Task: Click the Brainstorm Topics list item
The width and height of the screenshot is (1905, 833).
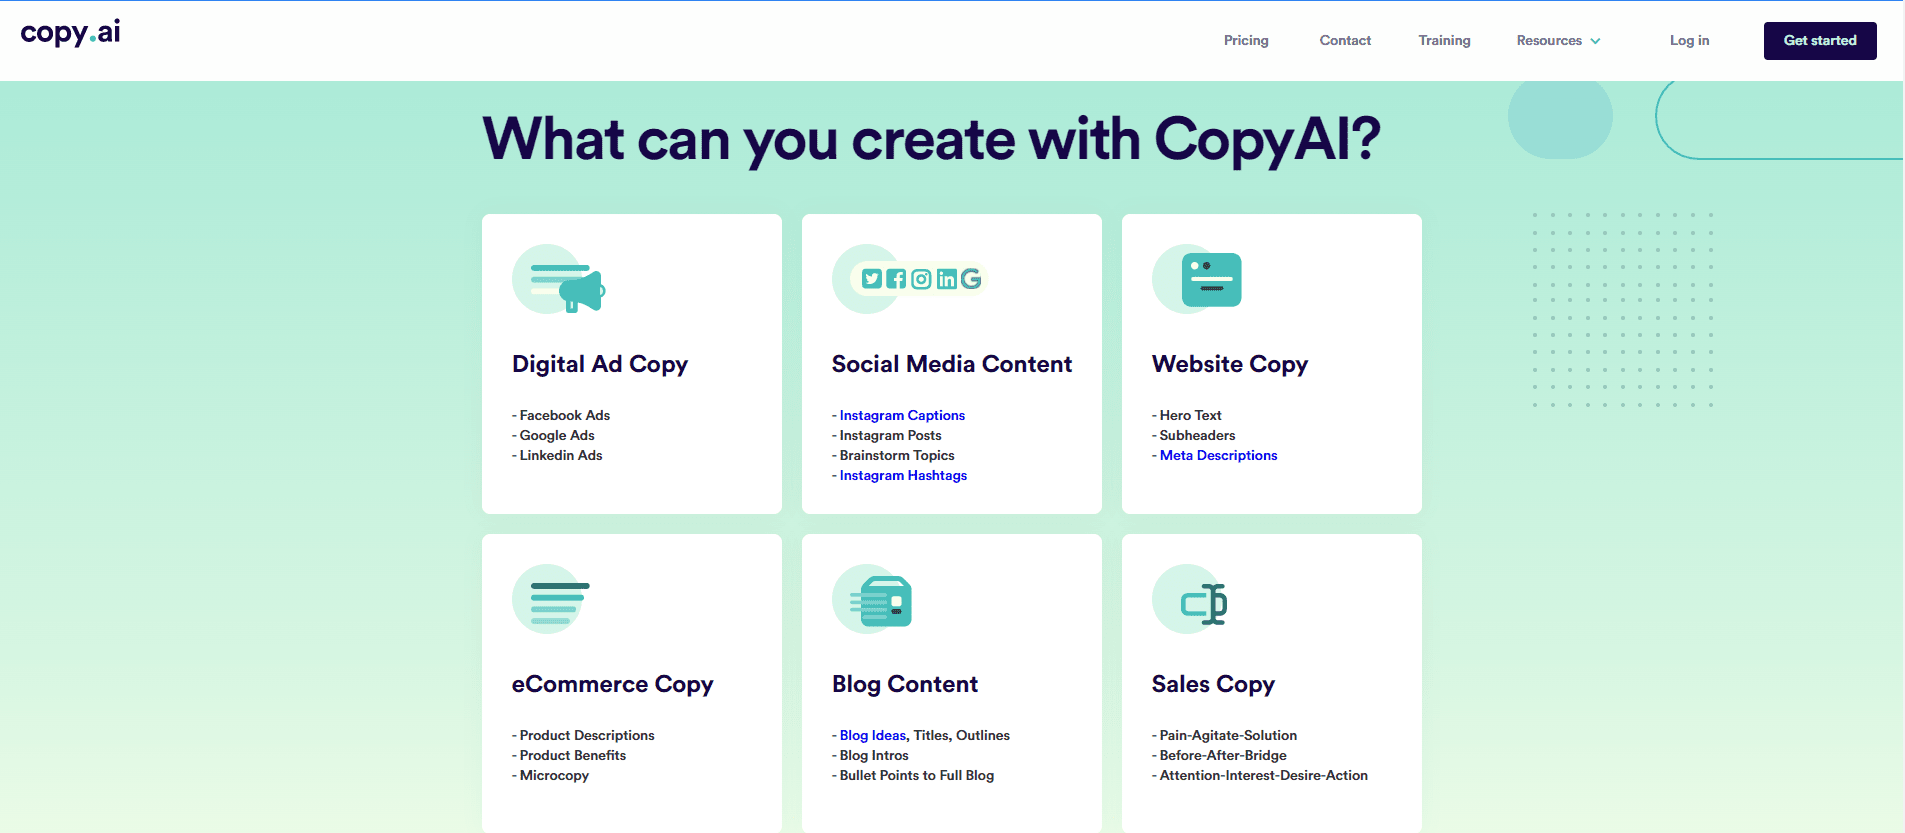Action: [x=893, y=455]
